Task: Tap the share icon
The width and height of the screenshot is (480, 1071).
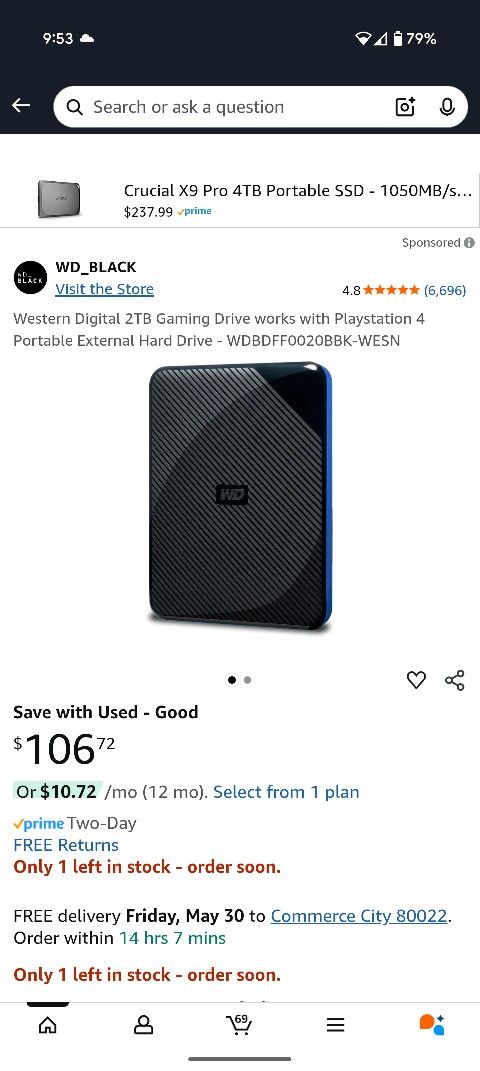Action: pos(455,680)
